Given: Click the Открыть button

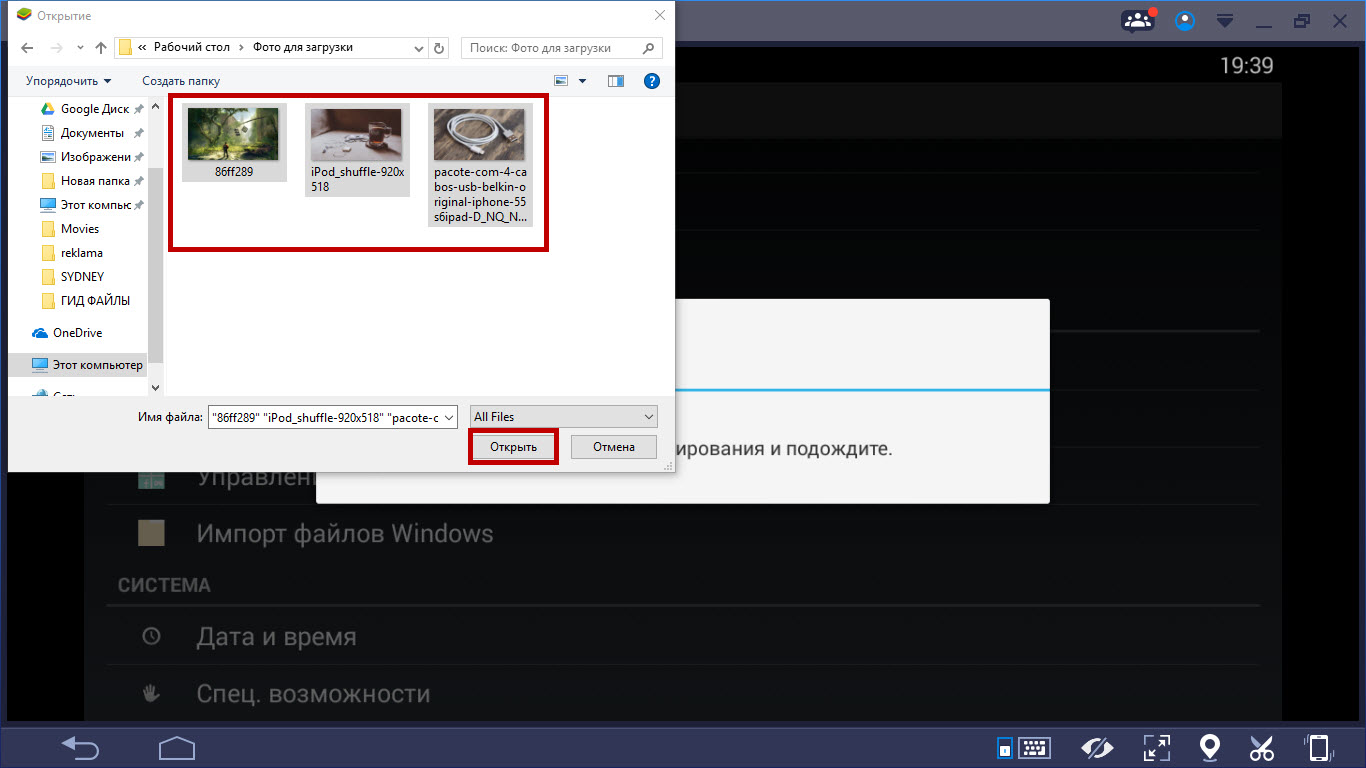Looking at the screenshot, I should pos(513,447).
